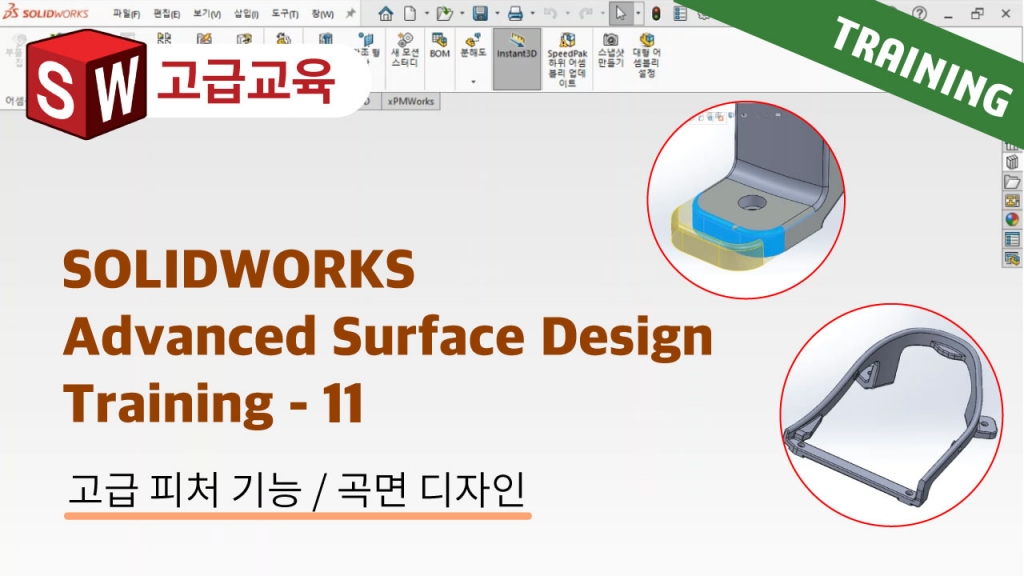This screenshot has height=576, width=1024.
Task: Click the 대형 어셈블리 설정 tool
Action: [647, 55]
